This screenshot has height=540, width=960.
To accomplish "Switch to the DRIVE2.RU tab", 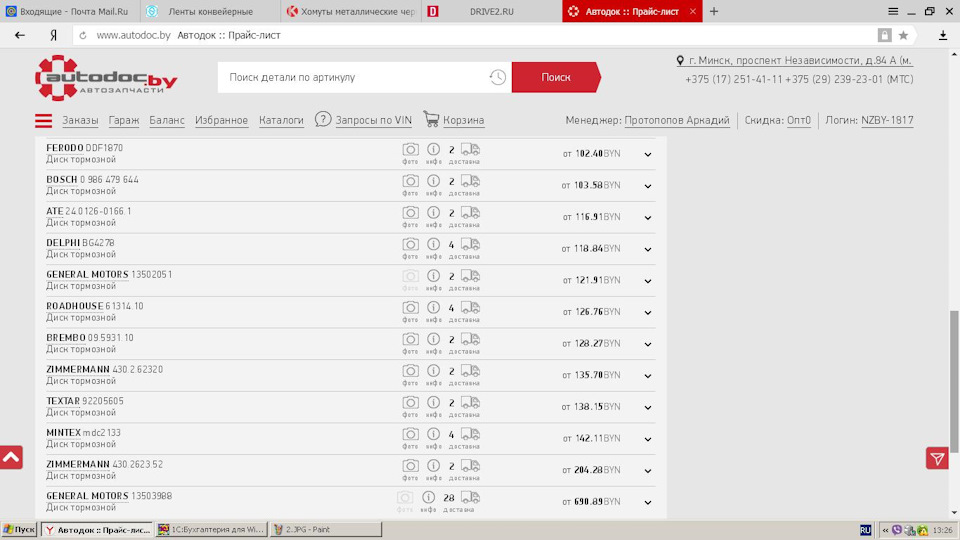I will pyautogui.click(x=492, y=11).
